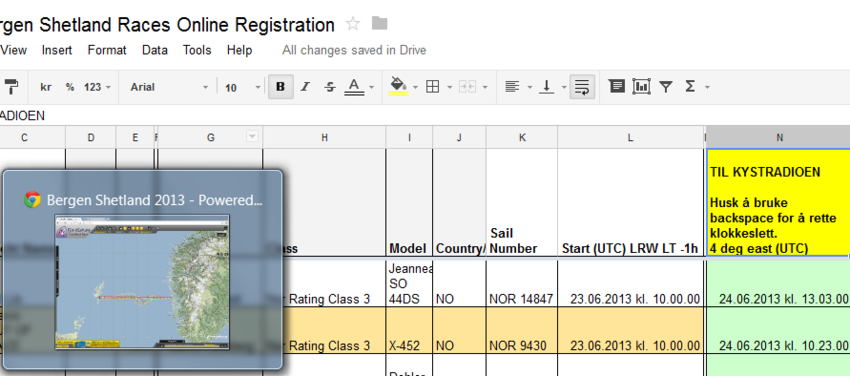The height and width of the screenshot is (376, 850).
Task: Format selection as percent
Action: pos(70,87)
